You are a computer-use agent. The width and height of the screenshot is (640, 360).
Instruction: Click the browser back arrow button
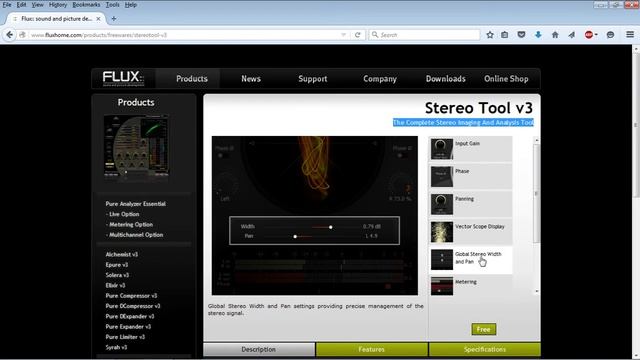[9, 35]
